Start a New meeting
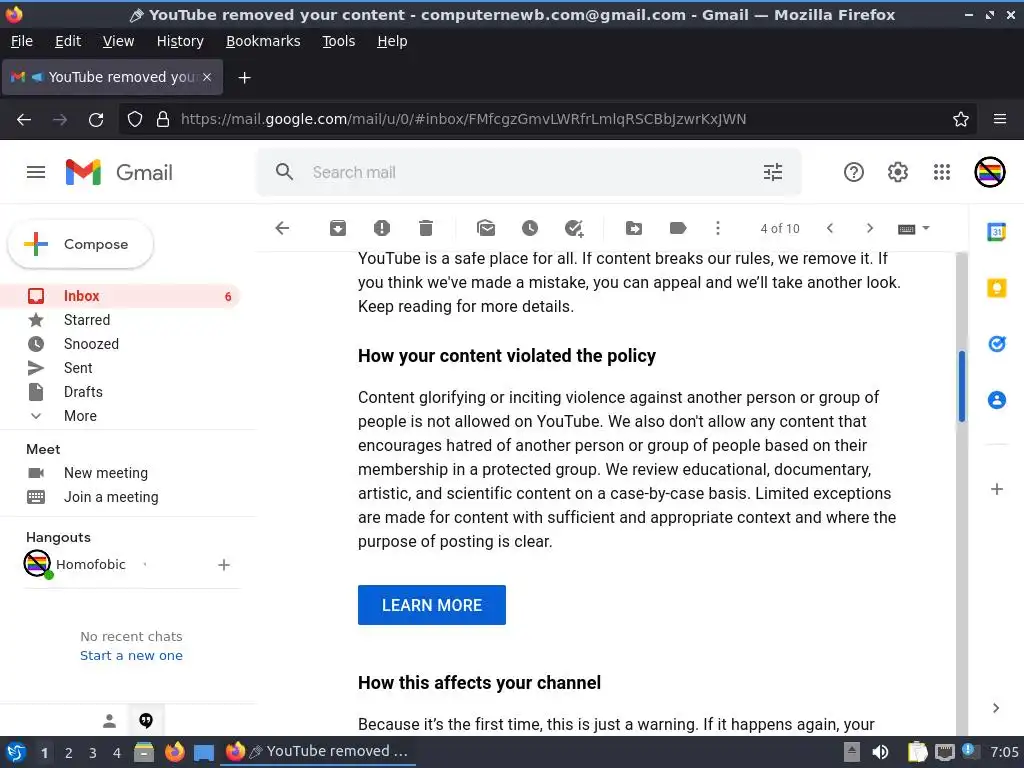This screenshot has width=1024, height=768. pyautogui.click(x=105, y=473)
